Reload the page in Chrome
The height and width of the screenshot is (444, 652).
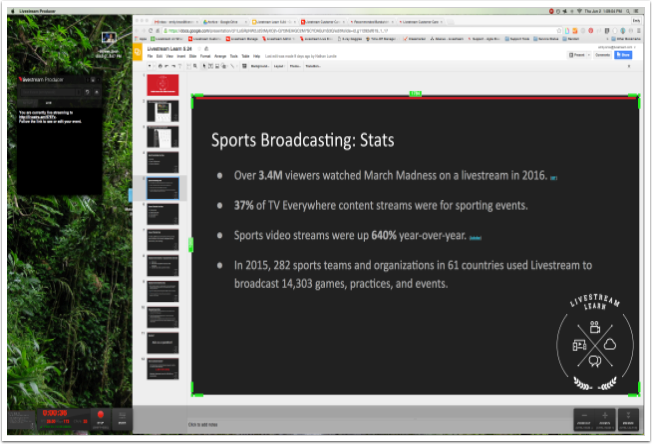151,31
